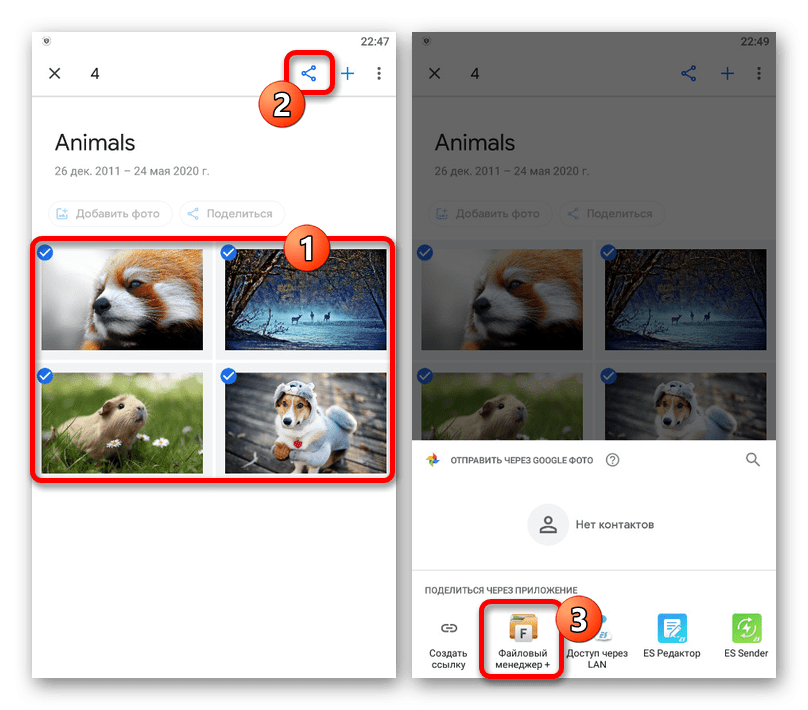Uncheck the red panda photo checkmark, left screen
Image resolution: width=808 pixels, height=710 pixels.
pyautogui.click(x=45, y=252)
